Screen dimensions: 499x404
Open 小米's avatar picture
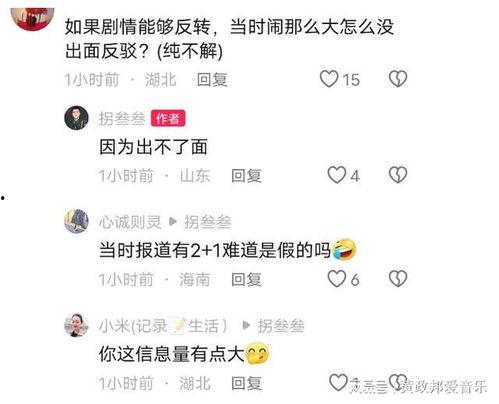pos(76,325)
